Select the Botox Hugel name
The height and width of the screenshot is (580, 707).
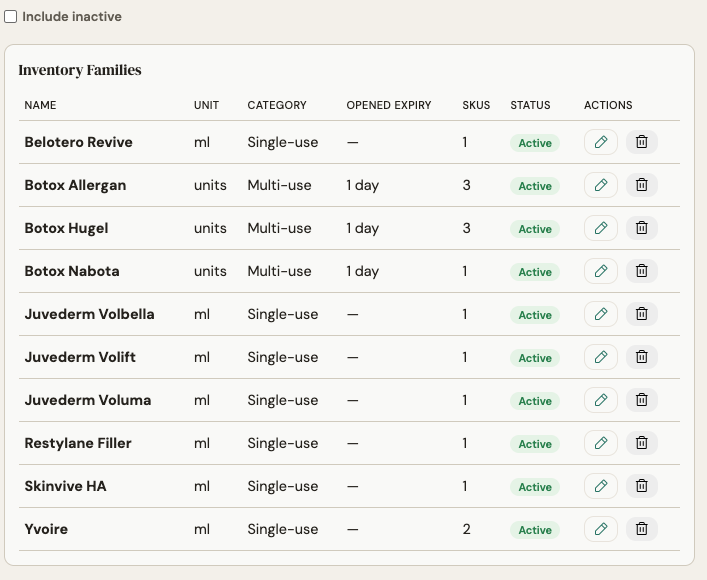pyautogui.click(x=66, y=228)
